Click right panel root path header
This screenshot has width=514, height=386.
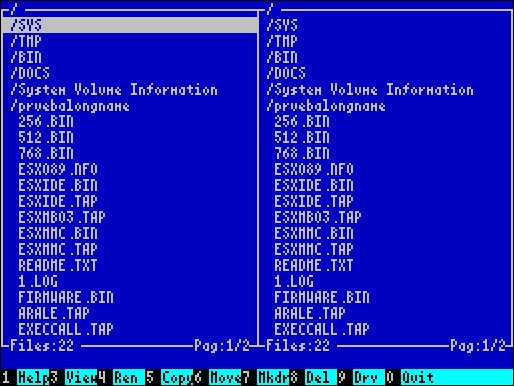tap(270, 9)
